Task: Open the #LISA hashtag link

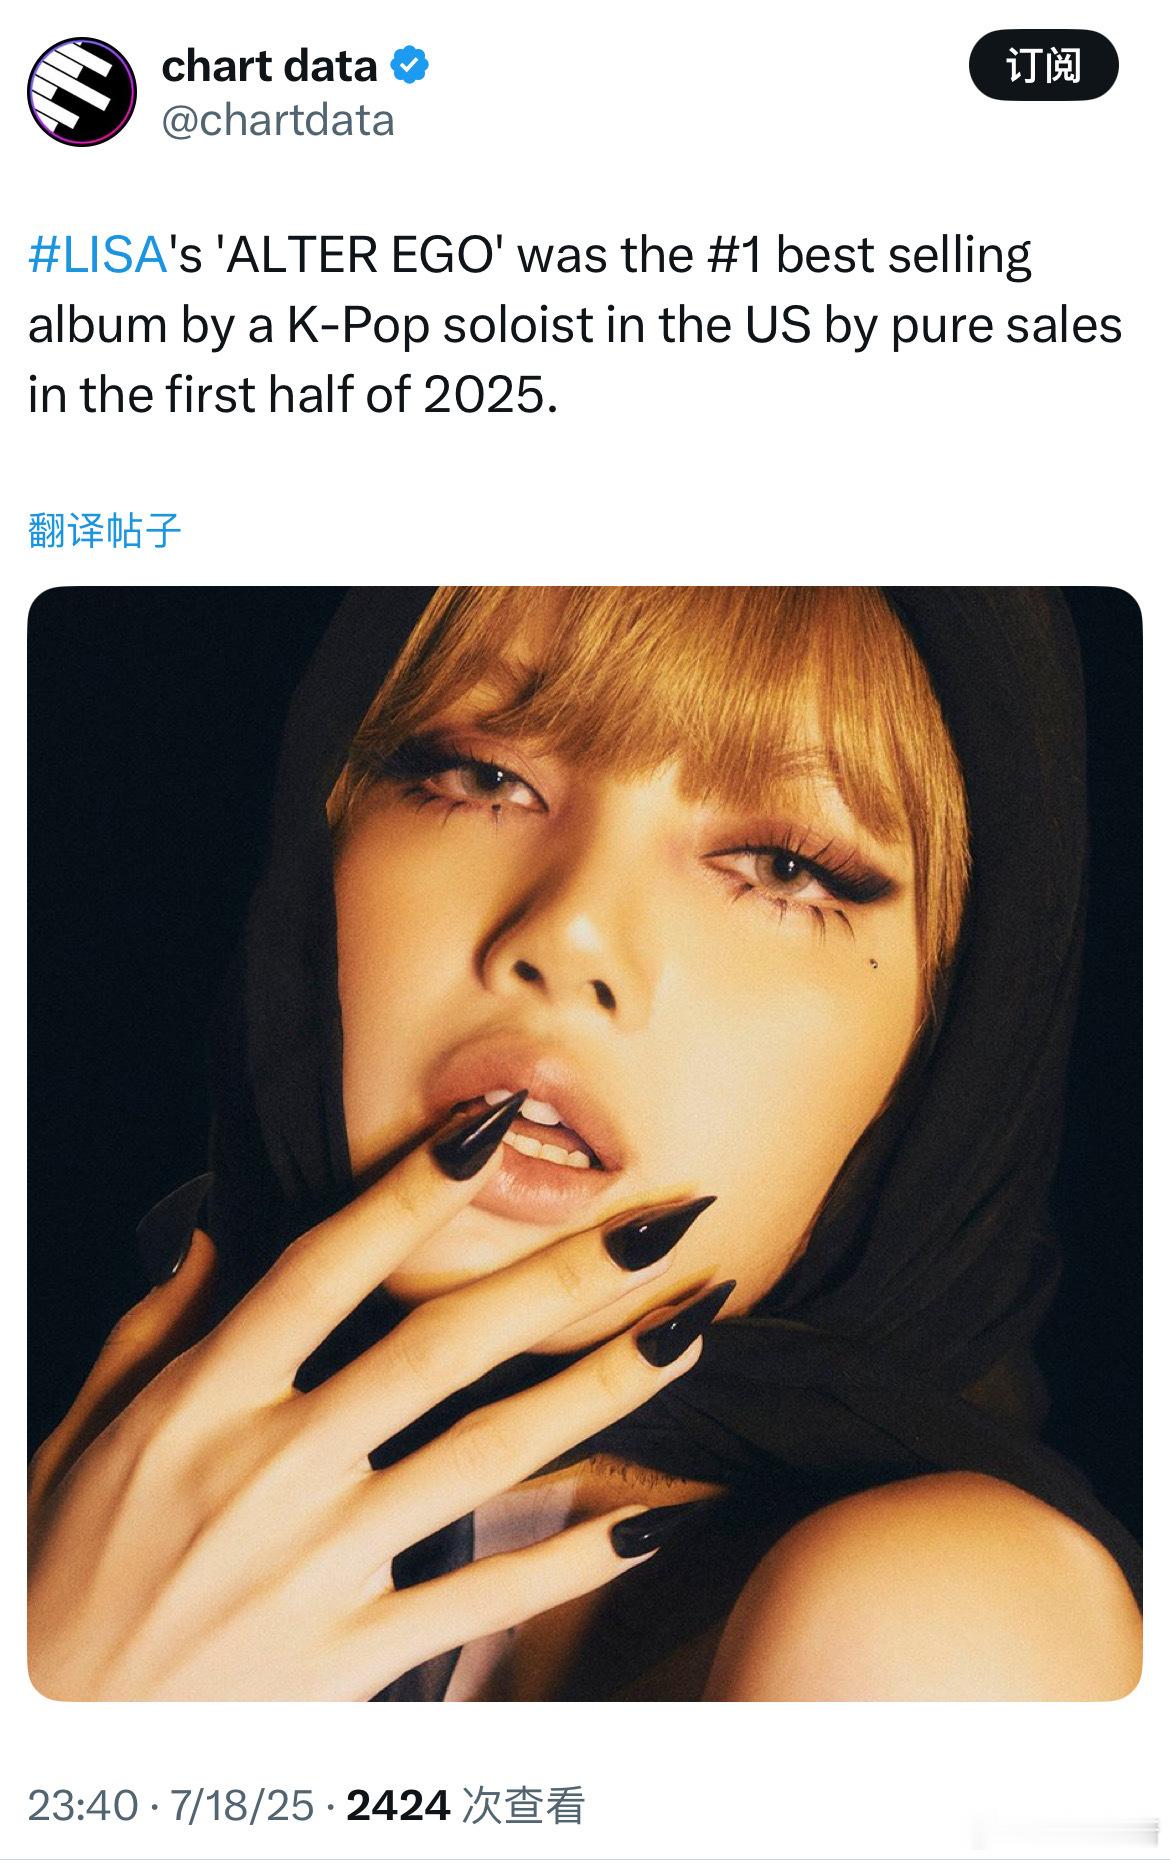Action: pos(97,255)
